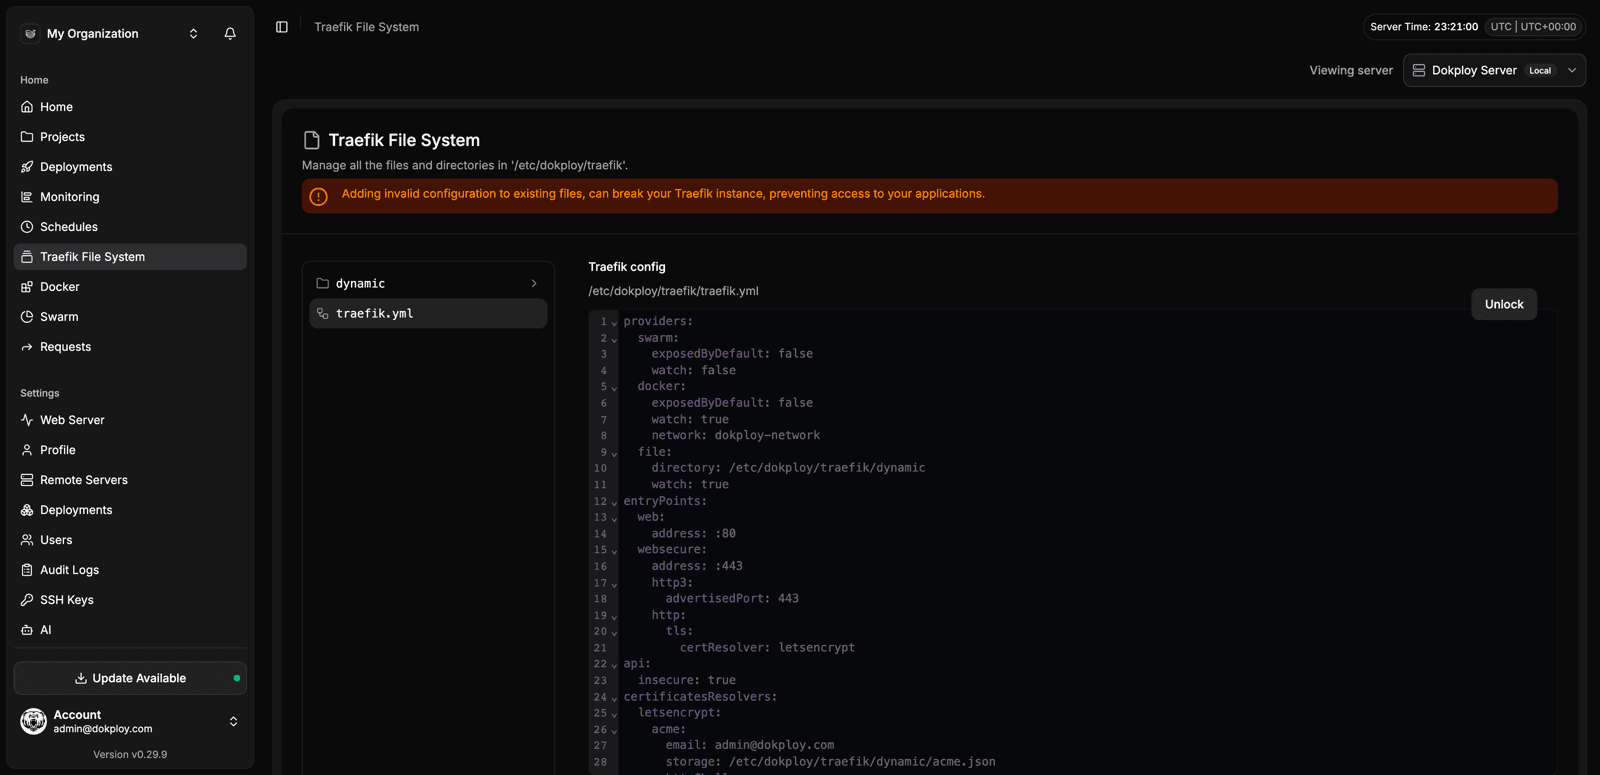Open the notifications bell
1600x775 pixels.
tap(230, 33)
